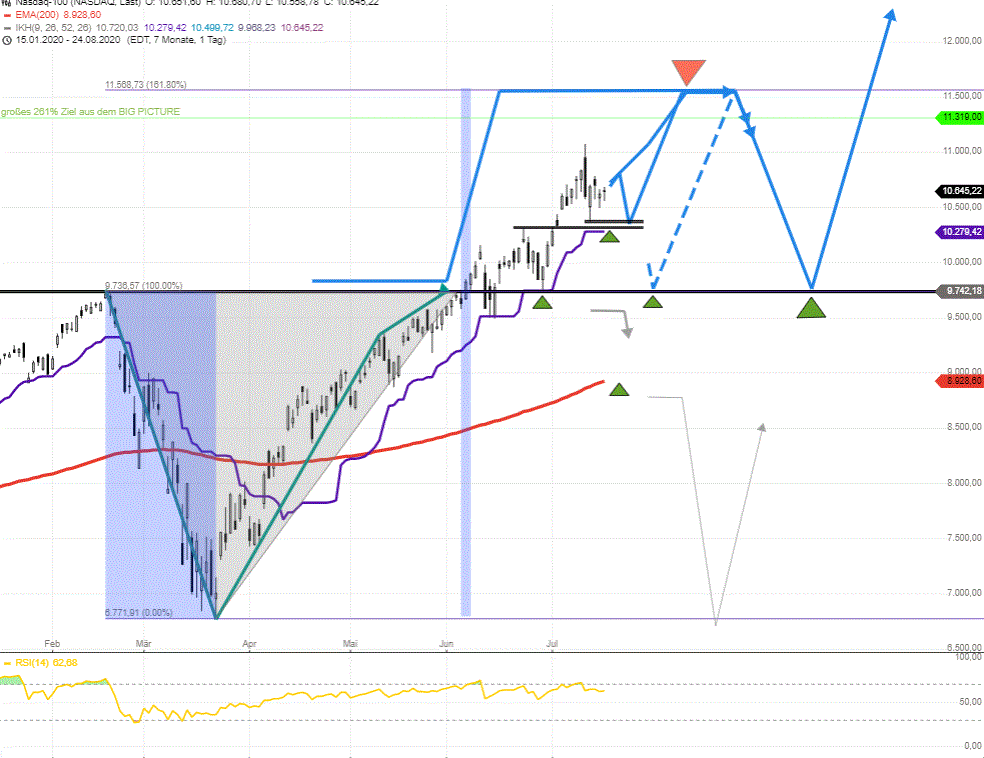
Task: Click the 6.771,91 (0.00%) Fibonacci label
Action: point(139,612)
